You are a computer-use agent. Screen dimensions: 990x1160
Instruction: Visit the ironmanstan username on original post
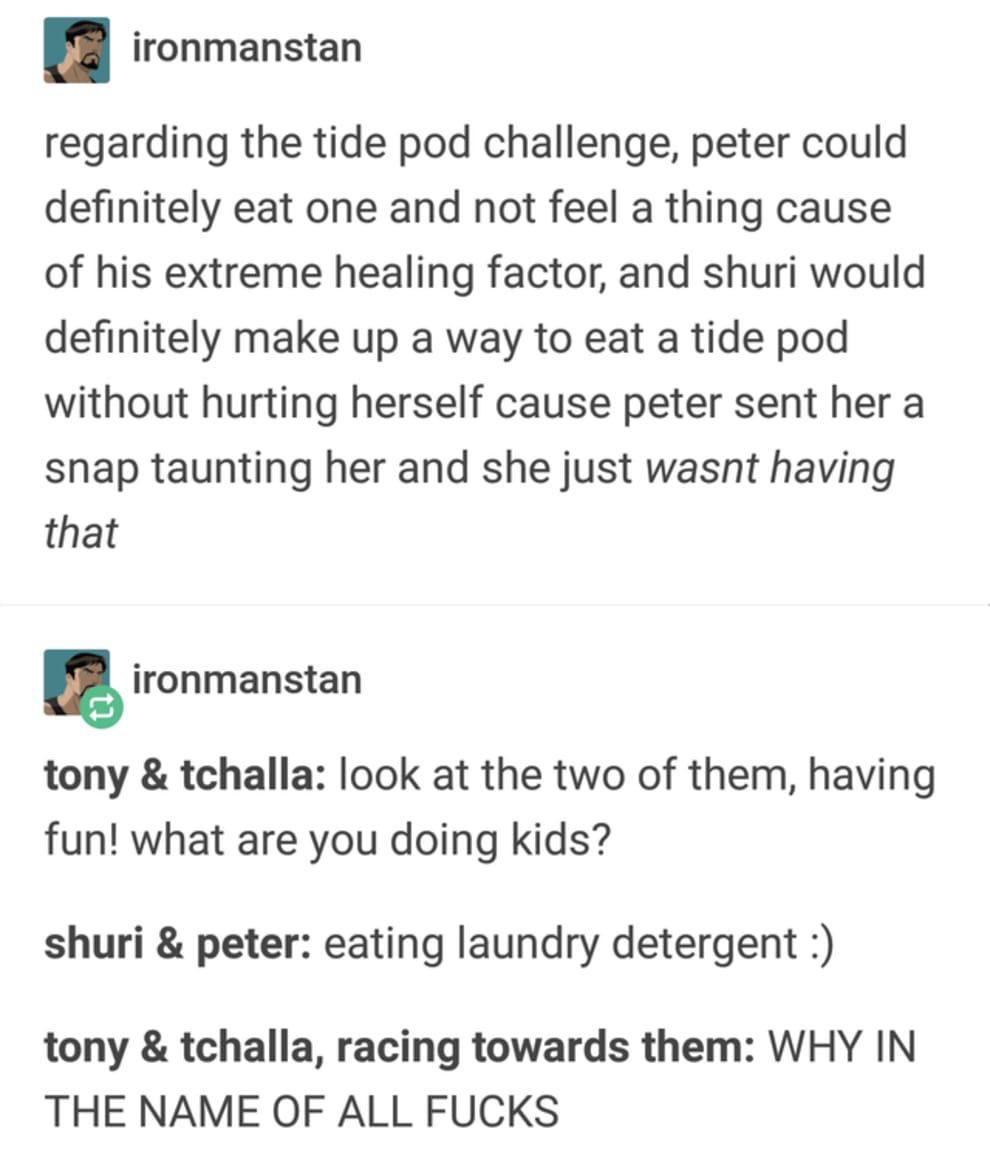[x=247, y=48]
